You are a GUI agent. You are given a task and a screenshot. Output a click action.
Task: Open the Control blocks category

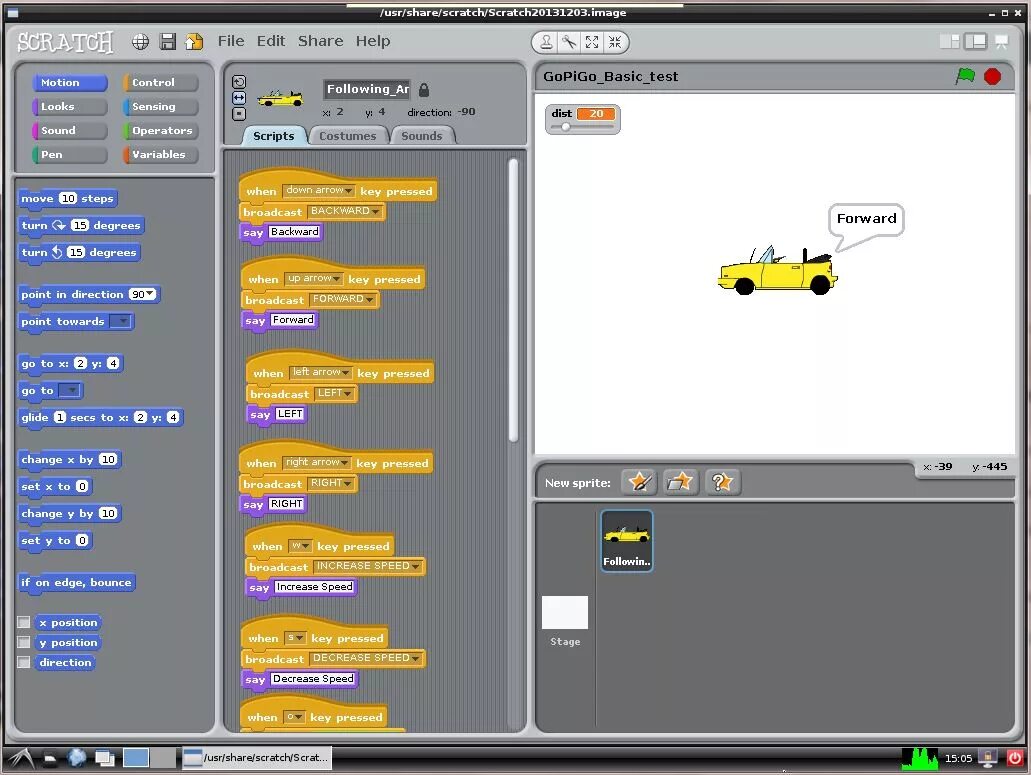click(x=160, y=82)
